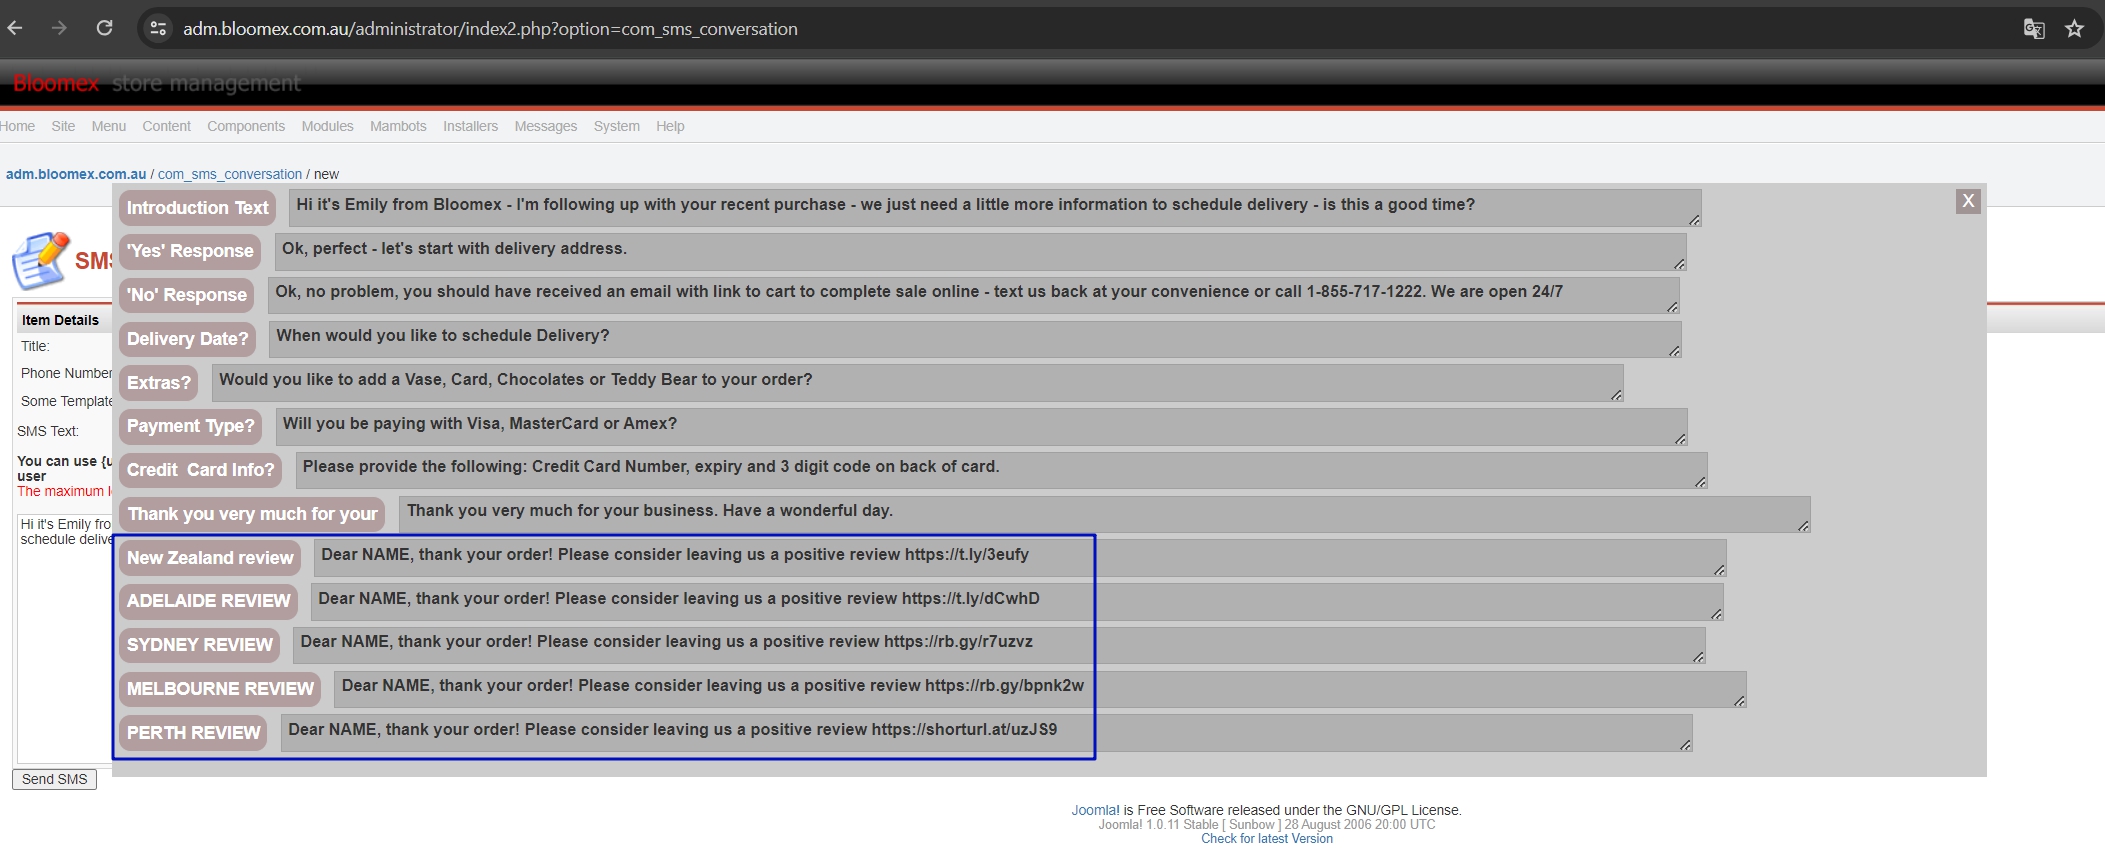This screenshot has width=2105, height=867.
Task: Grab resize handle of Extras? text field
Action: pos(1617,395)
